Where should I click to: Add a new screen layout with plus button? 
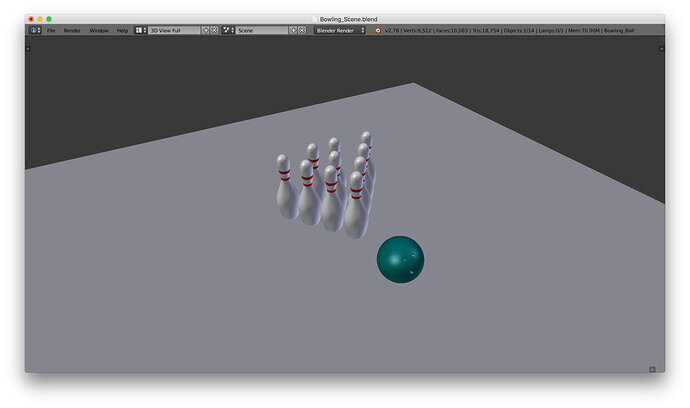pos(206,30)
